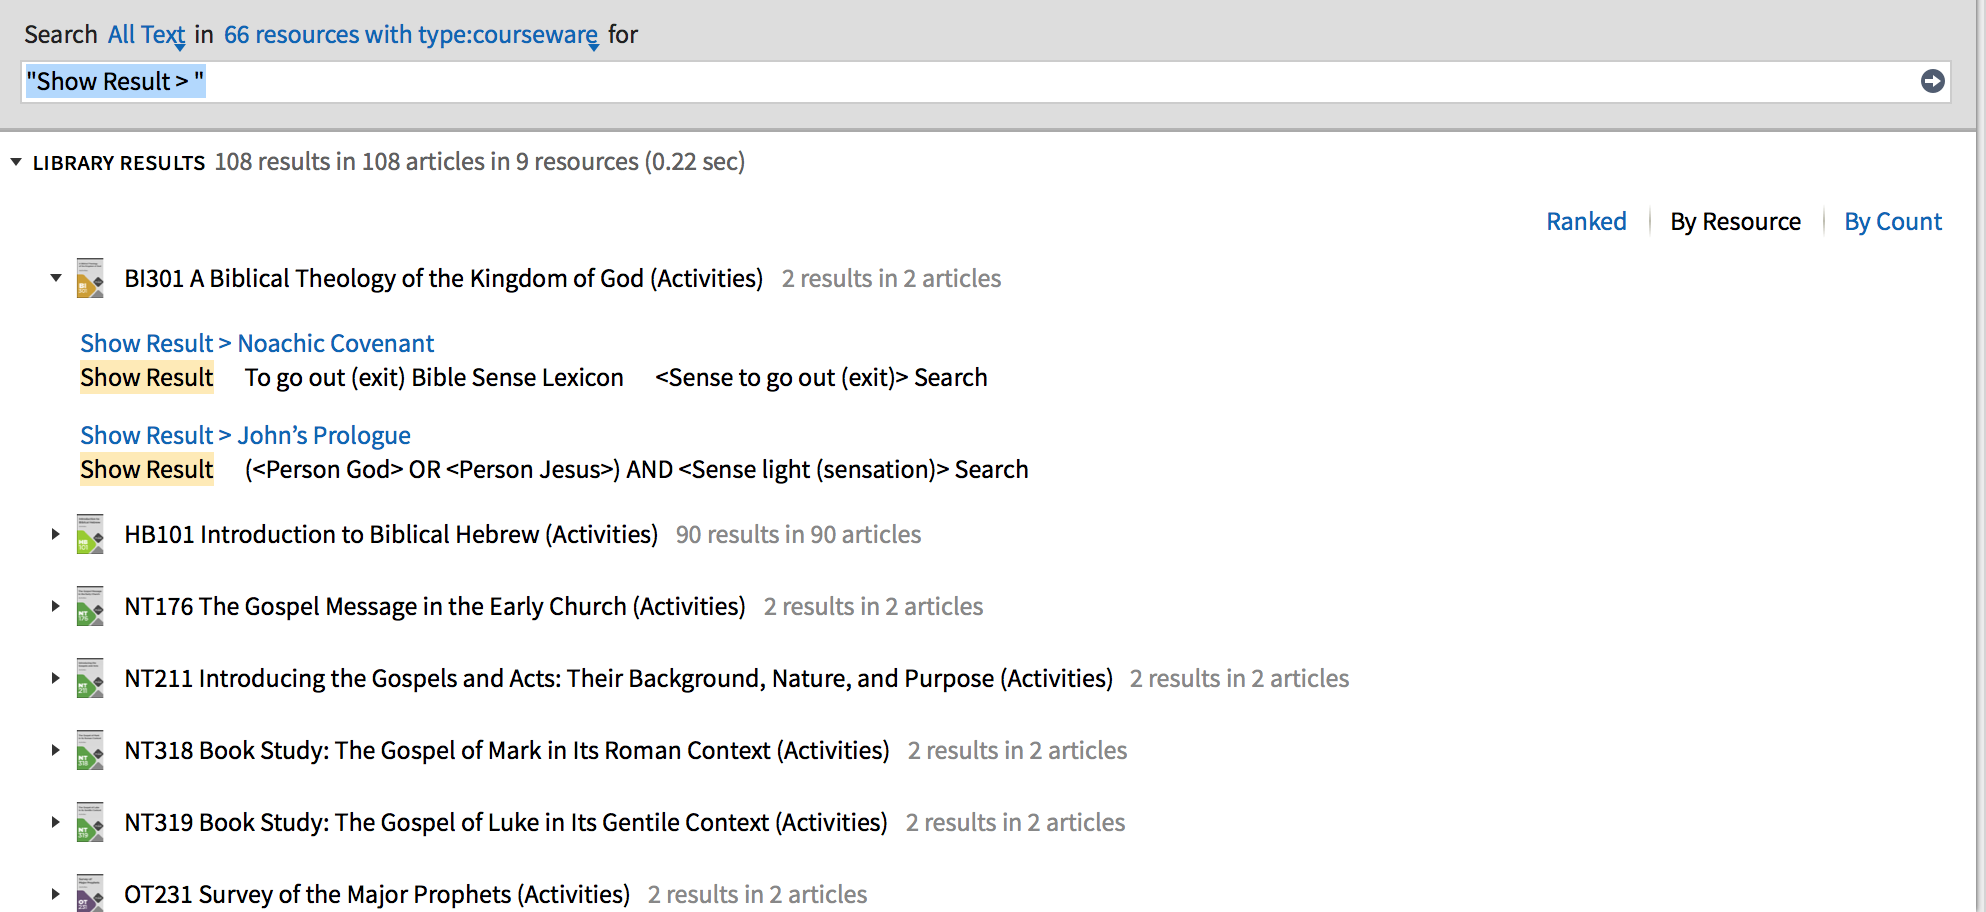Click the NT319 Gospel of Luke resource icon
Screen dimensions: 1986x912
[90, 823]
